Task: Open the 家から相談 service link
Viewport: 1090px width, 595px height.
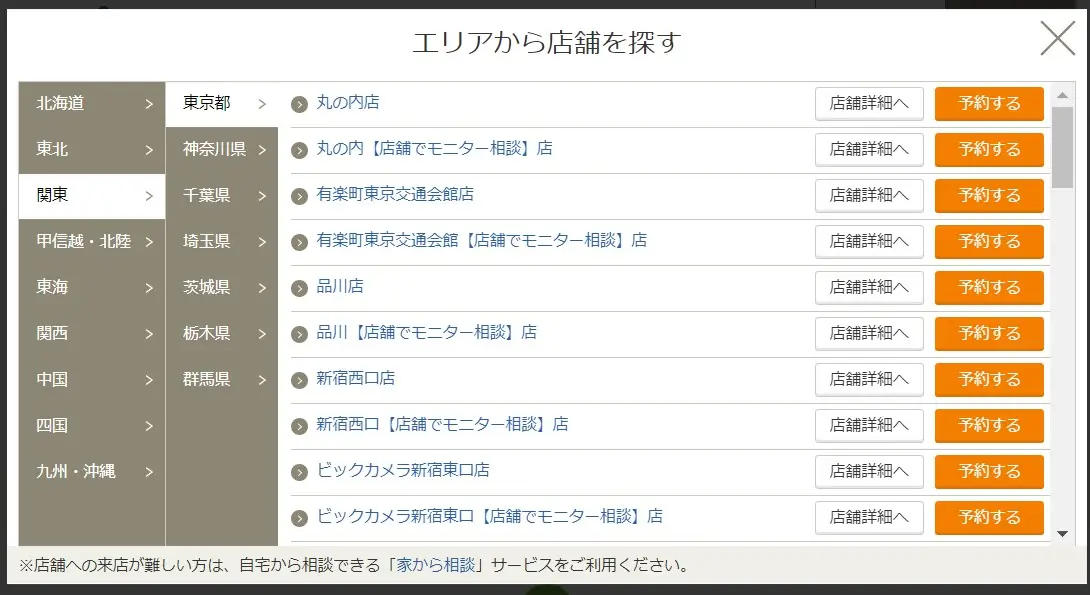Action: click(x=436, y=565)
